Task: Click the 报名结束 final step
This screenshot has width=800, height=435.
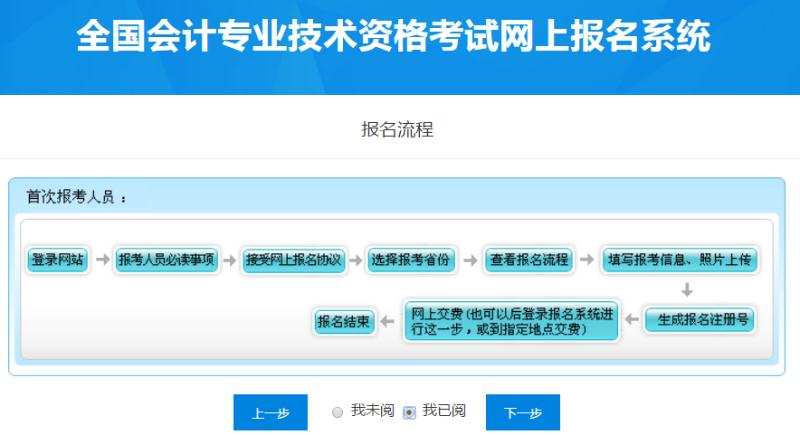Action: [x=344, y=321]
